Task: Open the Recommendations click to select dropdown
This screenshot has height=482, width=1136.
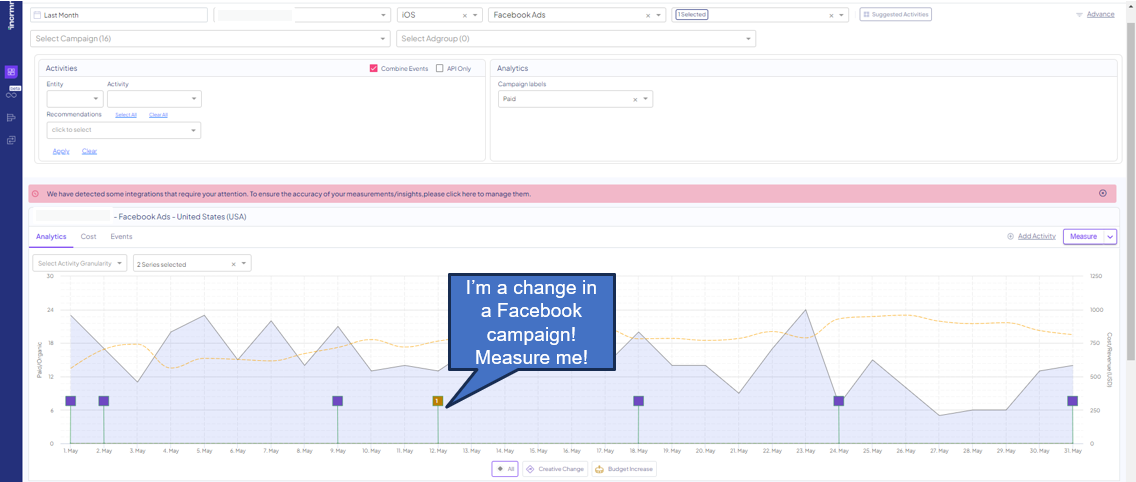Action: (124, 130)
